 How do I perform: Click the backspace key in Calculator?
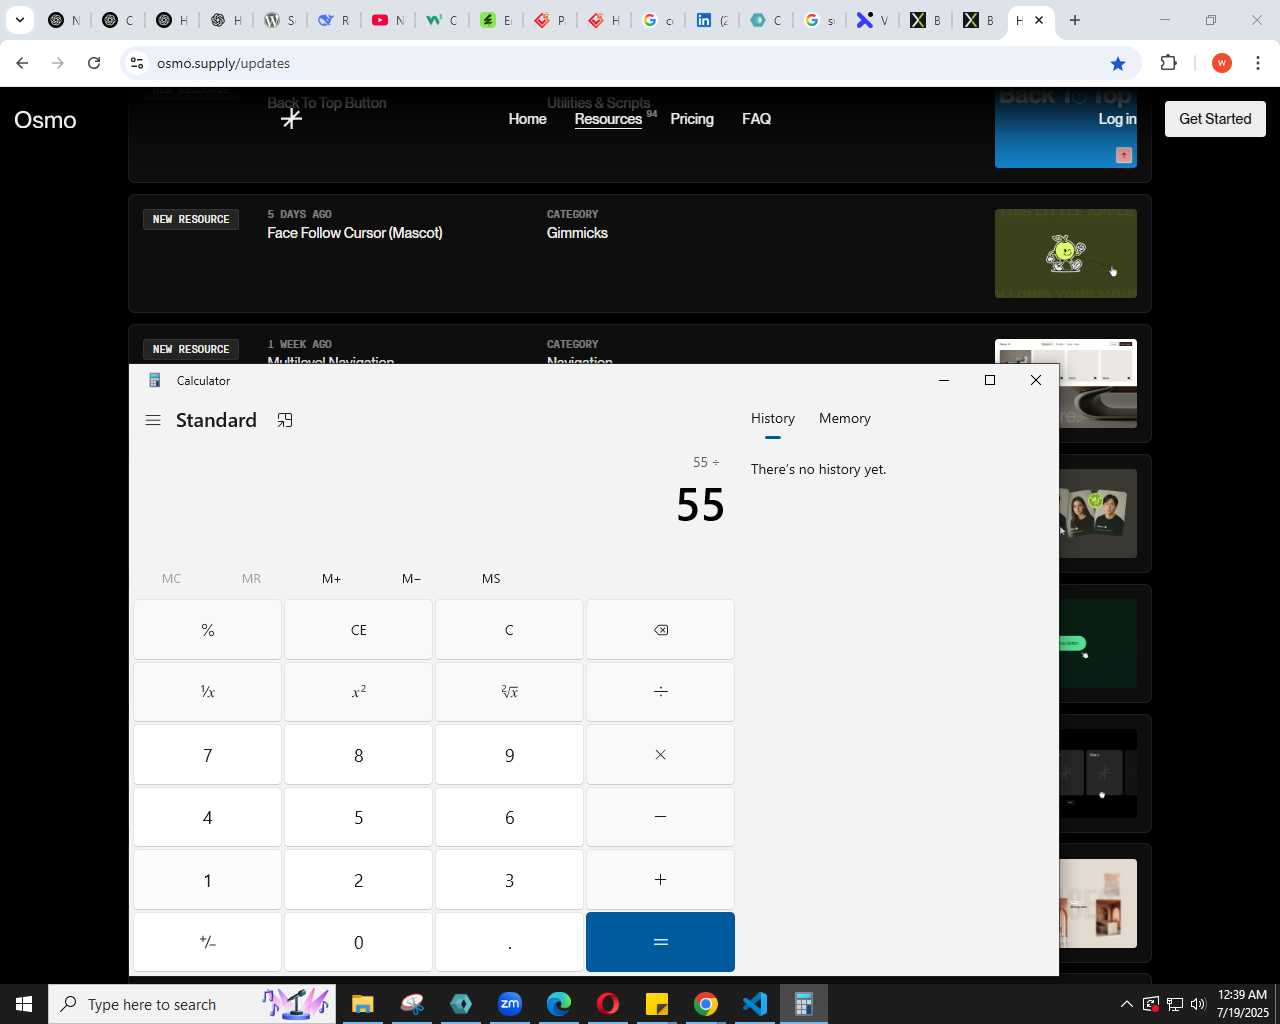coord(660,630)
